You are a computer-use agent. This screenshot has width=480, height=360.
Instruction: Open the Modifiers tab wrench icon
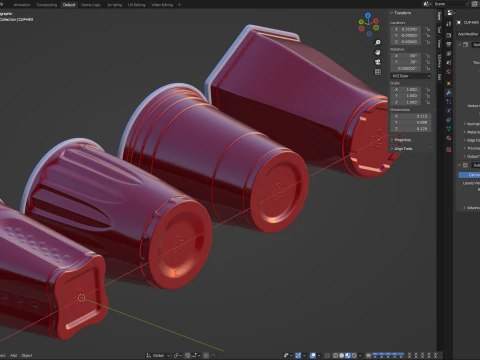449,93
